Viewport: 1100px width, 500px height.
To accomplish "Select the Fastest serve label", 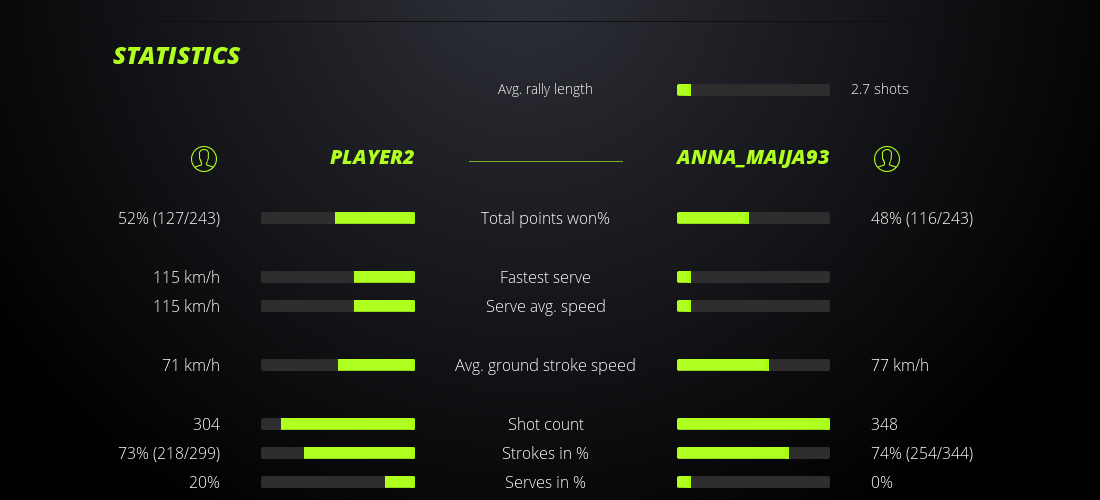I will (x=545, y=277).
